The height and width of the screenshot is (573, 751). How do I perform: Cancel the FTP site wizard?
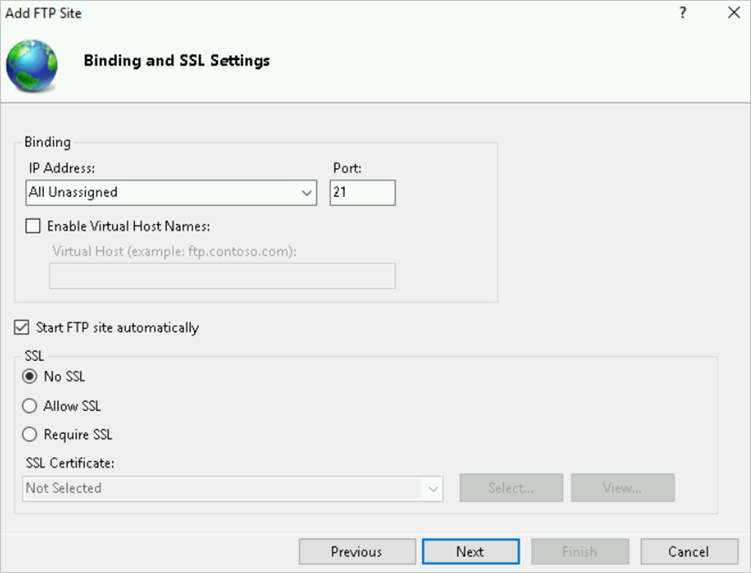[688, 551]
